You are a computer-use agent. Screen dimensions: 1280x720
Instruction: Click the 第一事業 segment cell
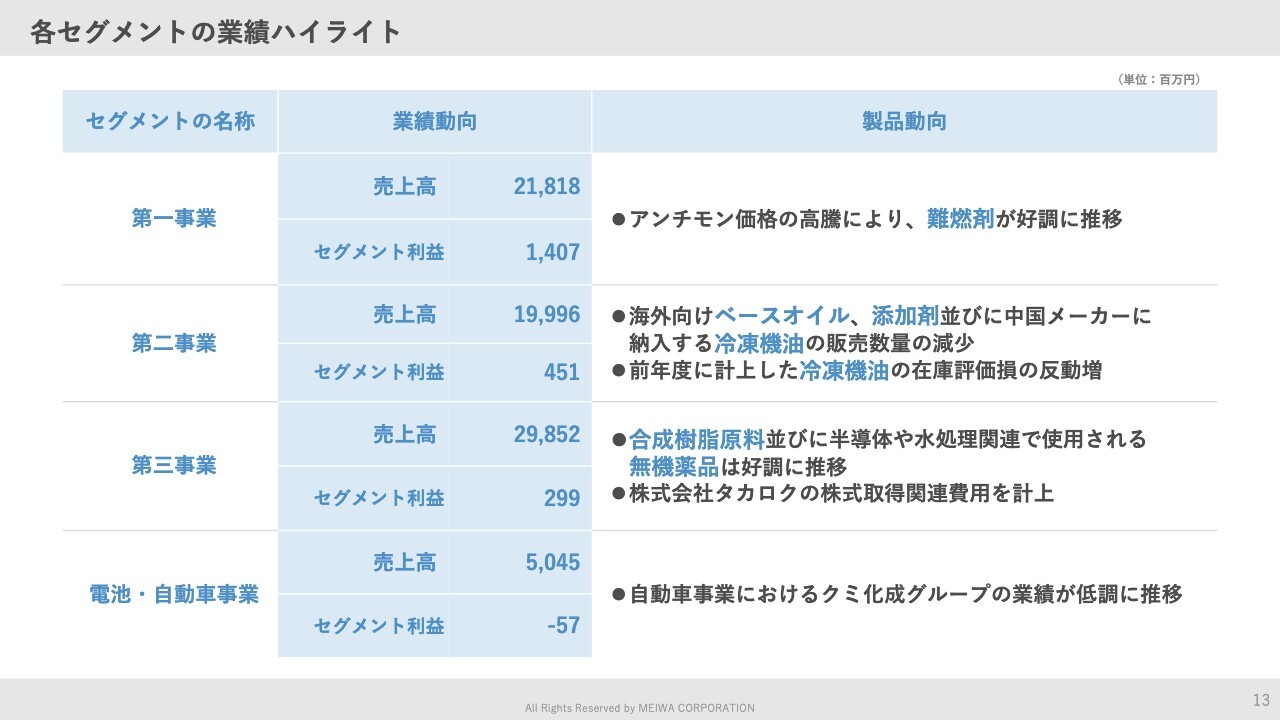click(174, 218)
